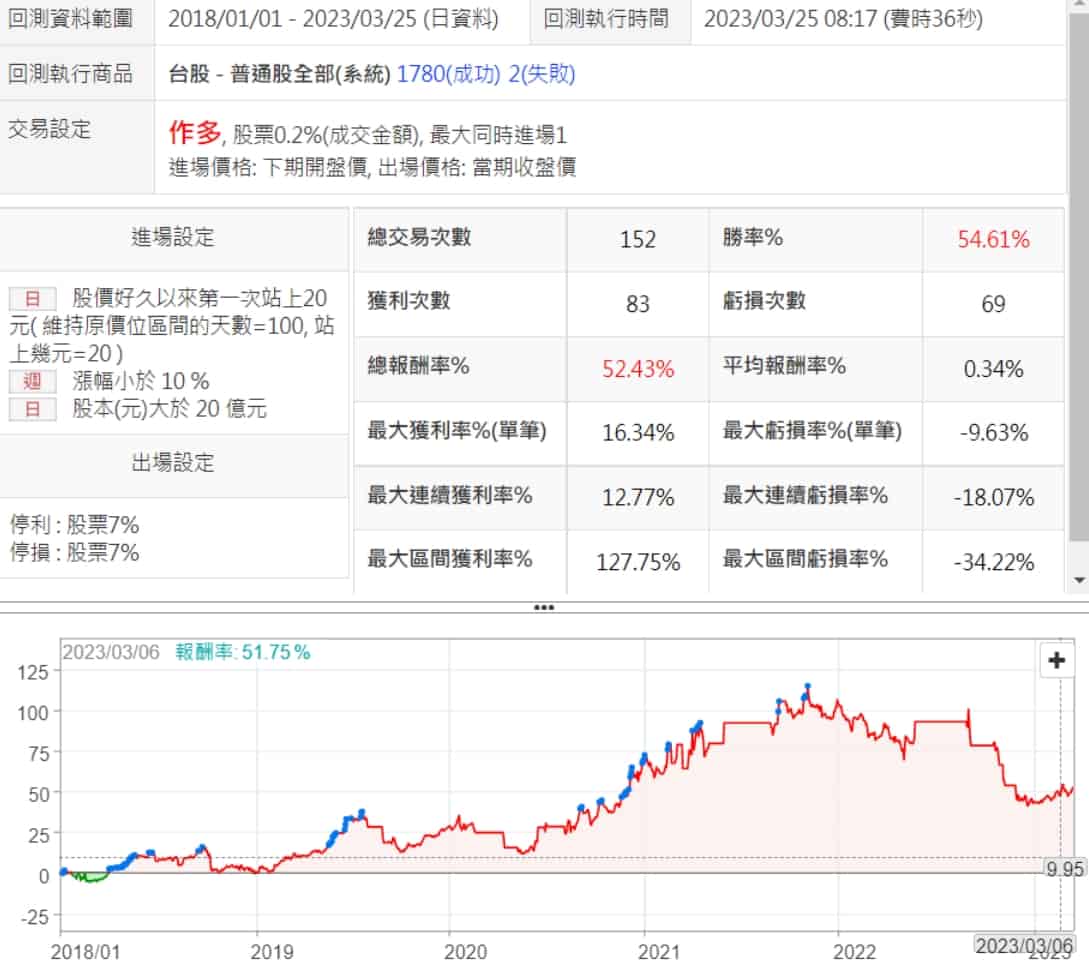Click the three-dot panel splitter handle

(x=544, y=607)
